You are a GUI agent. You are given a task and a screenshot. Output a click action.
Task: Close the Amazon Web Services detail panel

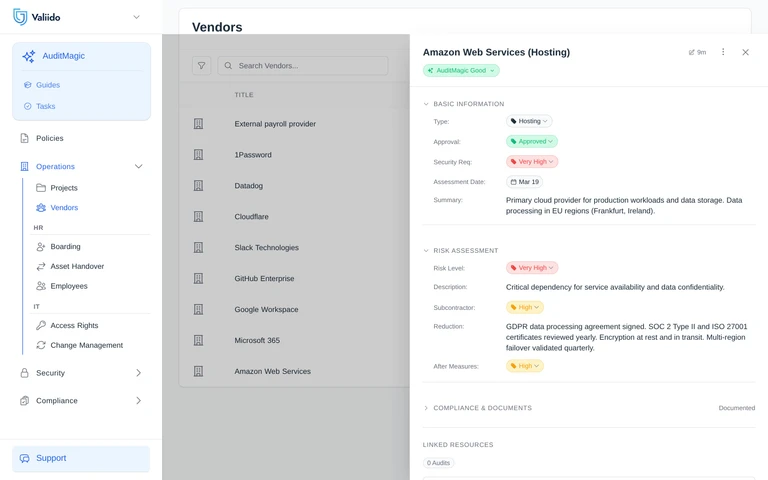click(x=745, y=52)
